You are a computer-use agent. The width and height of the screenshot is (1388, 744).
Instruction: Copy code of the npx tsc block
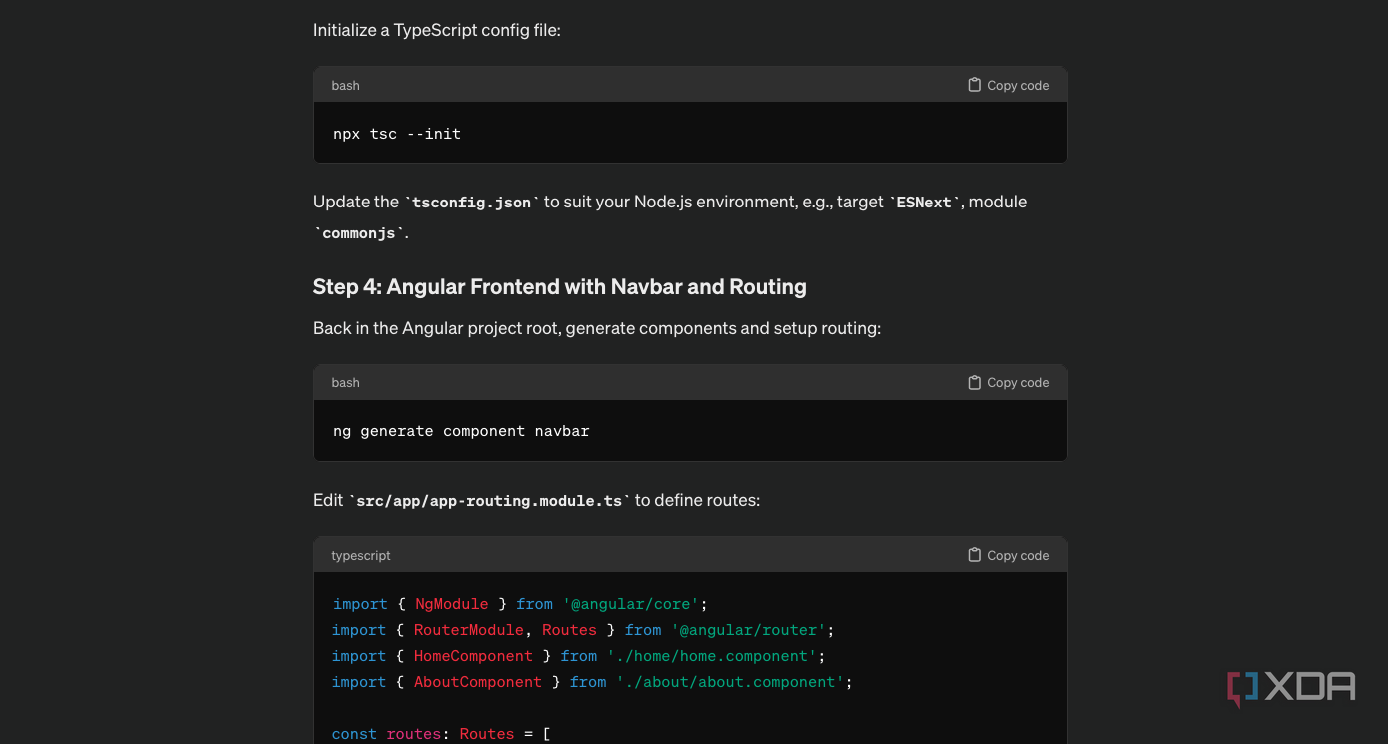point(1009,85)
